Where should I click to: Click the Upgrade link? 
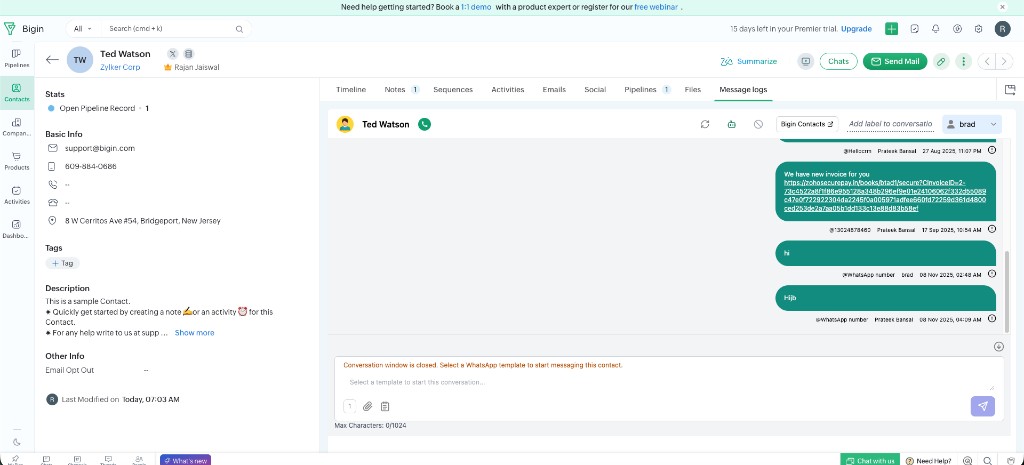856,29
